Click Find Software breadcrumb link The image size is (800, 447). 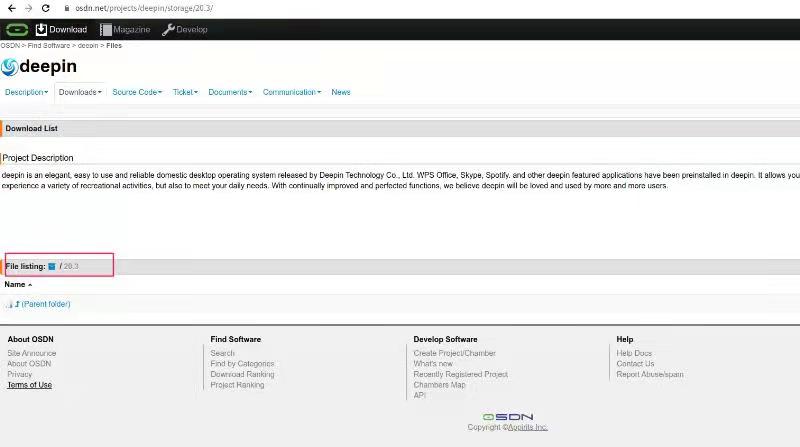[48, 45]
